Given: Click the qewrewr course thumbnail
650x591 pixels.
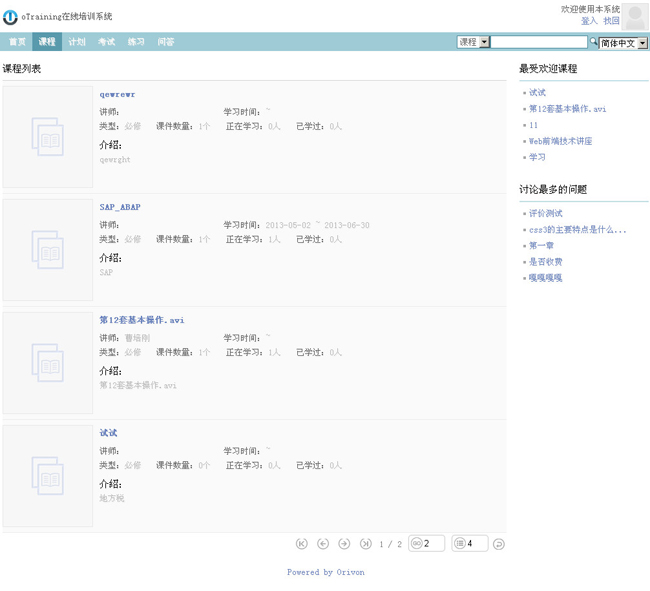Looking at the screenshot, I should coord(48,137).
